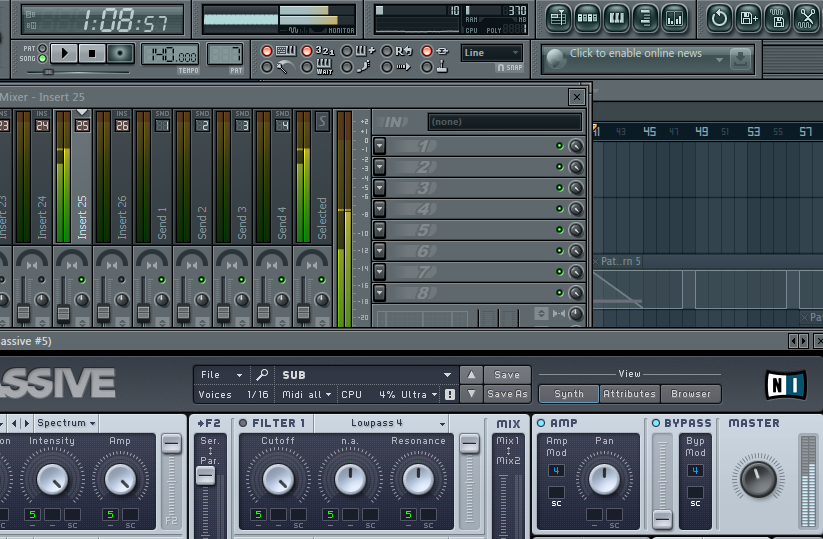This screenshot has height=539, width=823.
Task: Click the joystick controller icon
Action: [442, 67]
